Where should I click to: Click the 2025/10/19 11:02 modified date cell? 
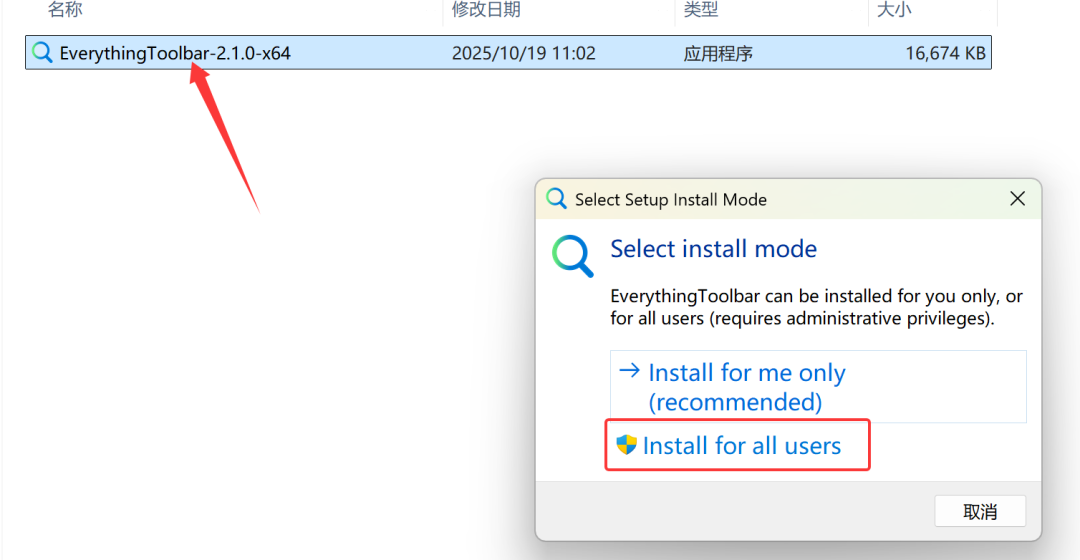point(523,53)
